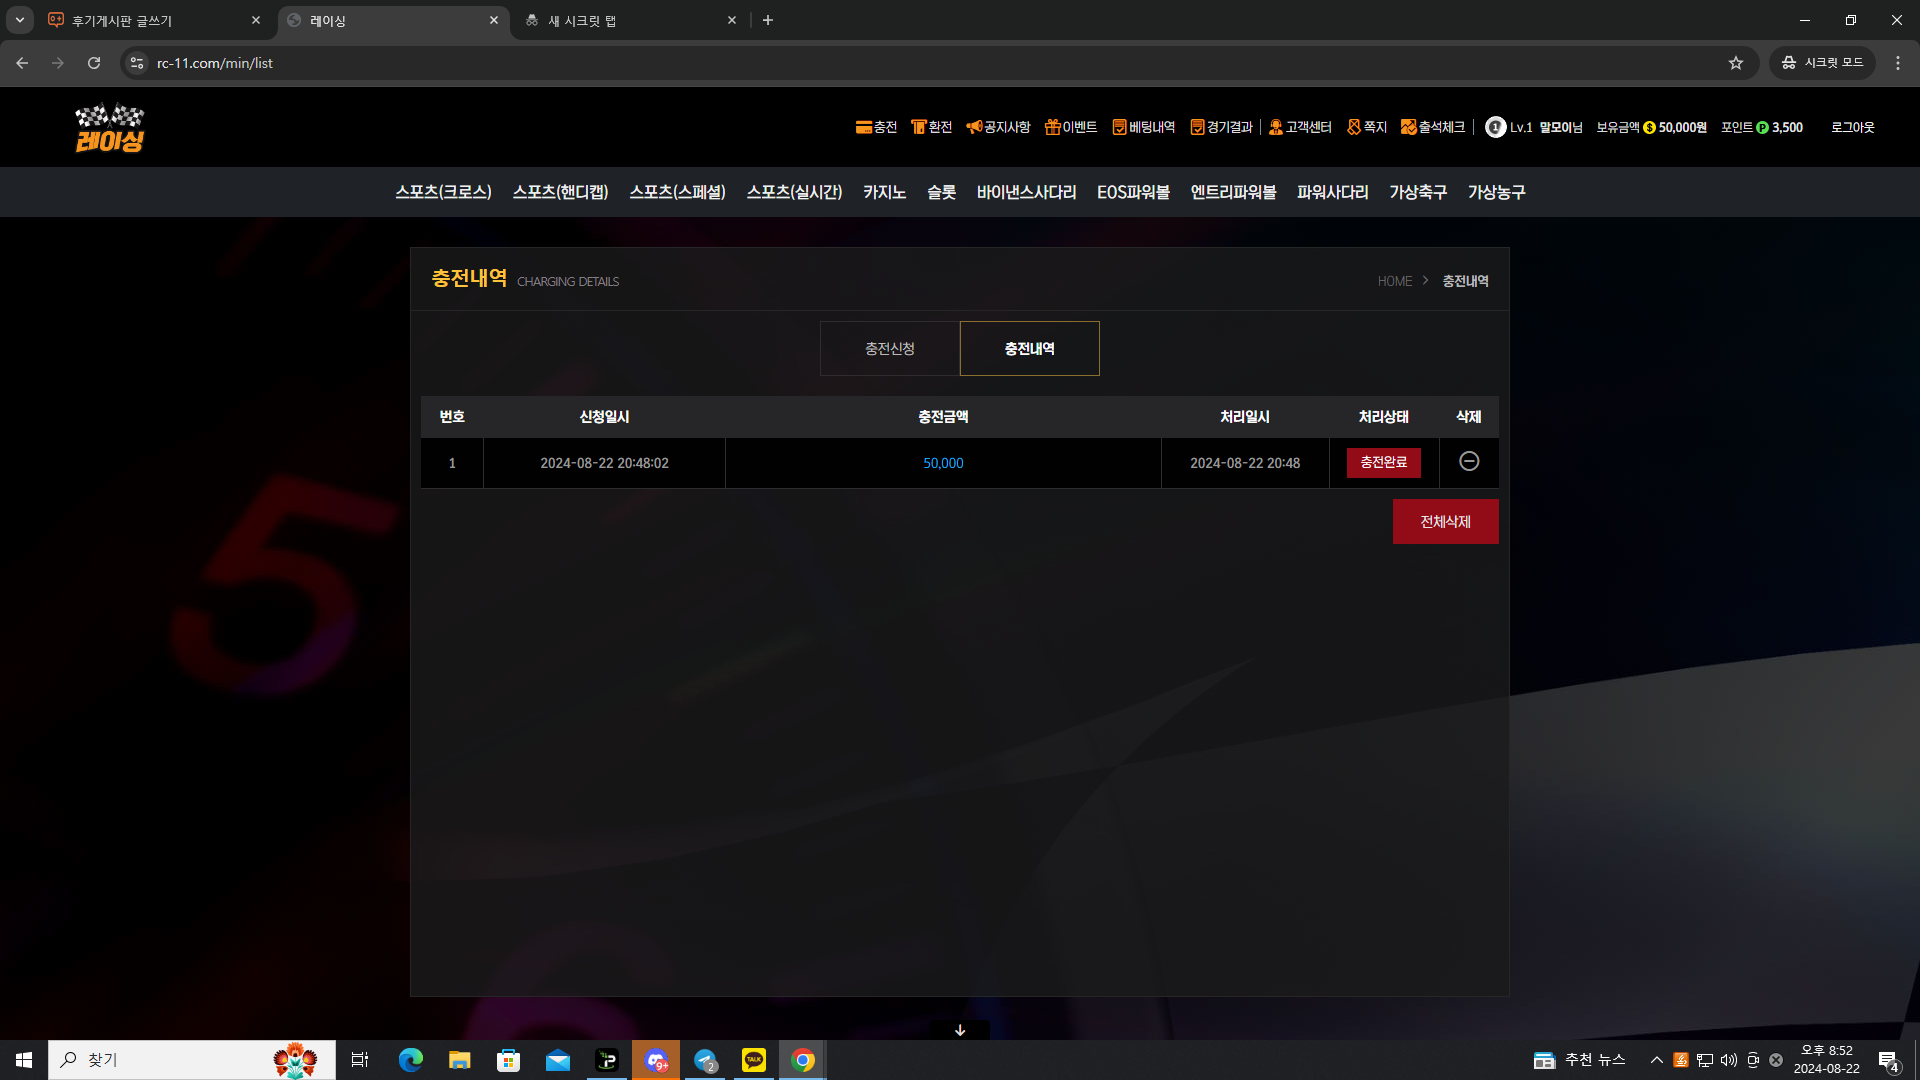Viewport: 1920px width, 1080px height.
Task: Open the 충전 link in top menu
Action: click(876, 127)
